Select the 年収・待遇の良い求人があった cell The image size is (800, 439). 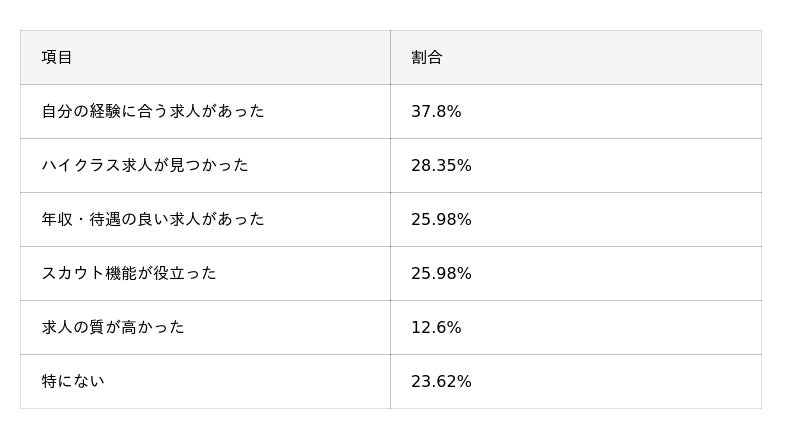(x=153, y=219)
